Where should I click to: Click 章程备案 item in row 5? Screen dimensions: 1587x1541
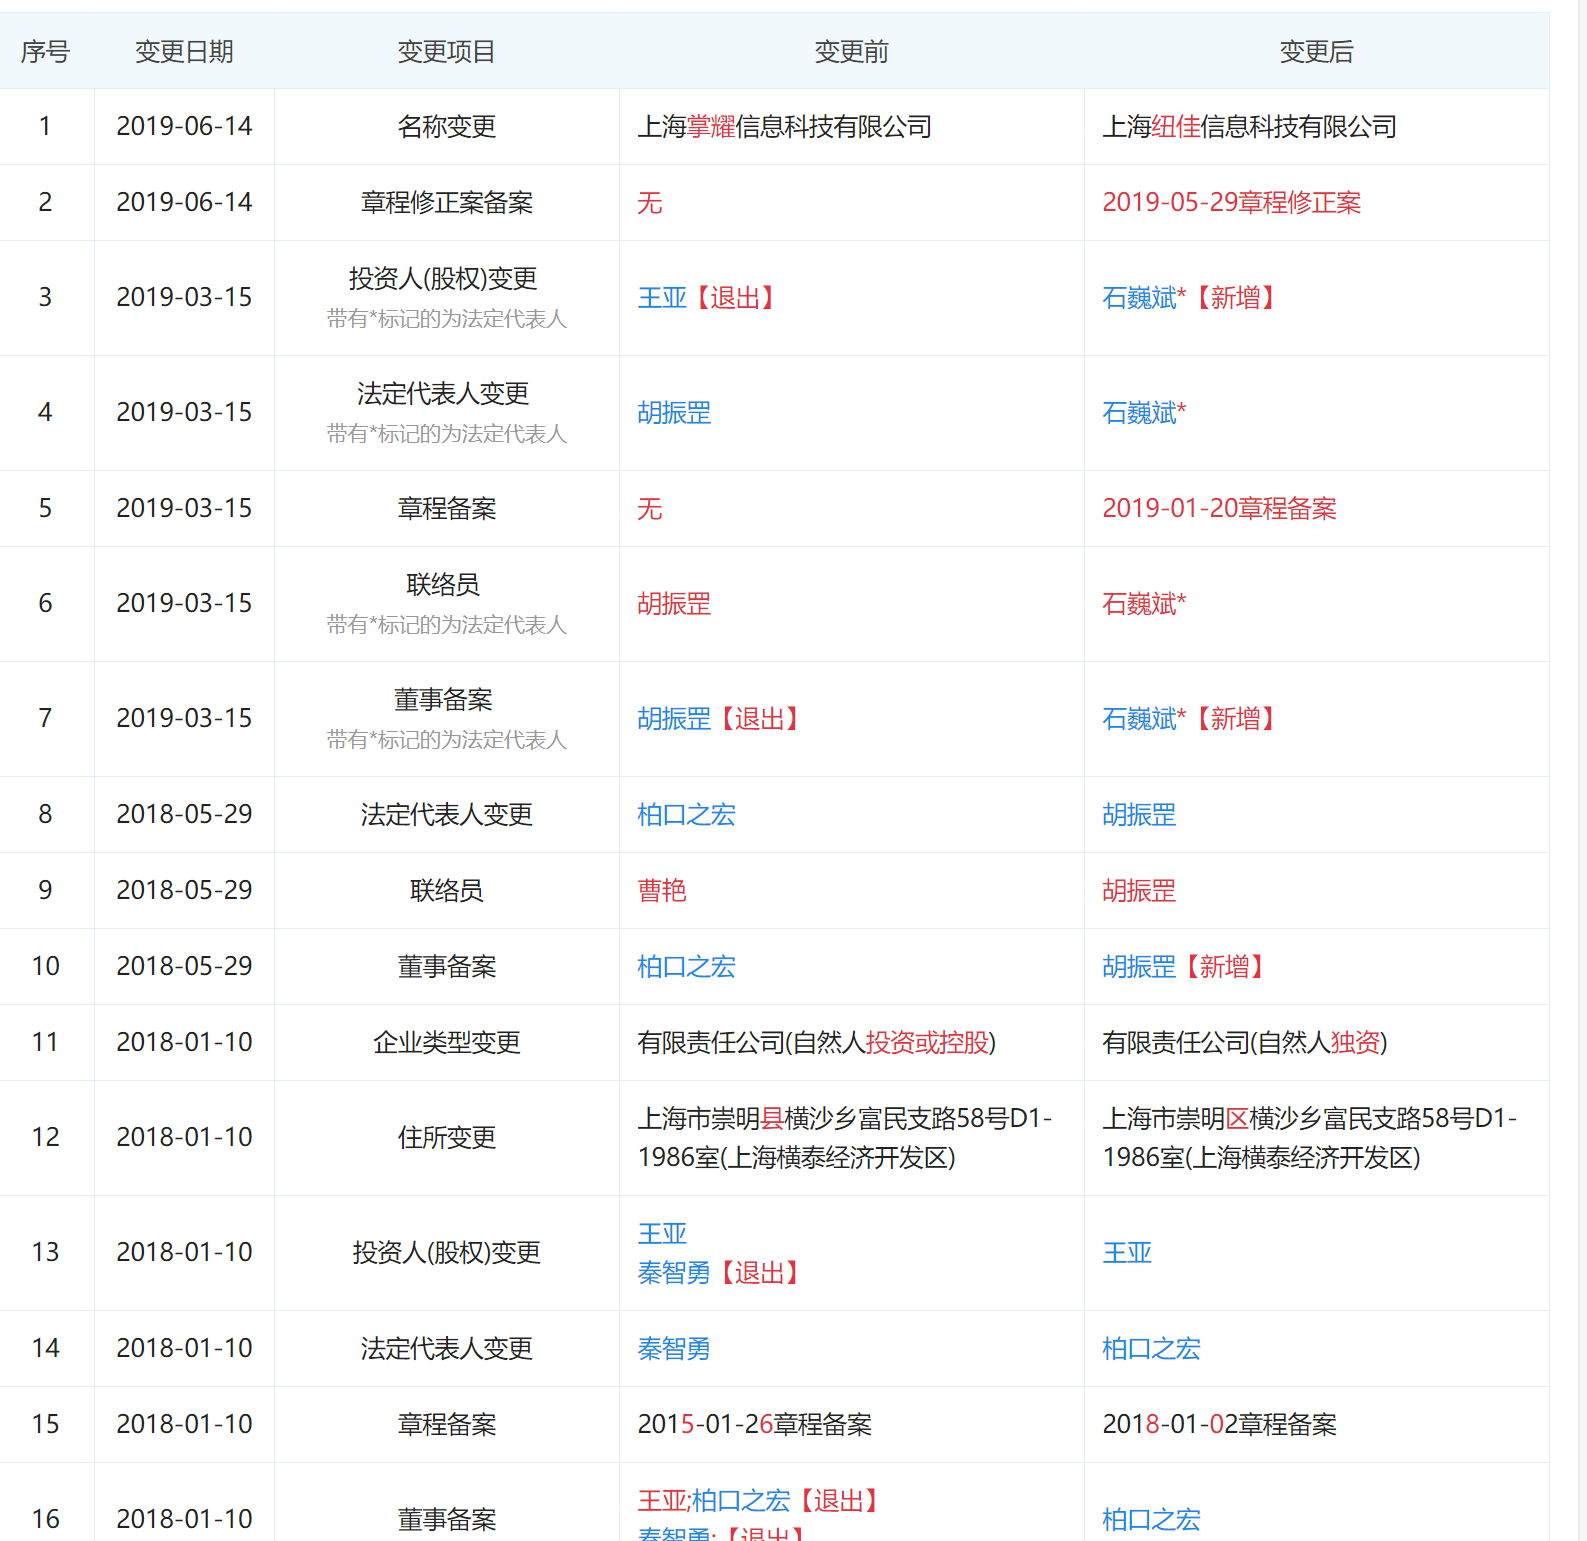click(x=447, y=509)
